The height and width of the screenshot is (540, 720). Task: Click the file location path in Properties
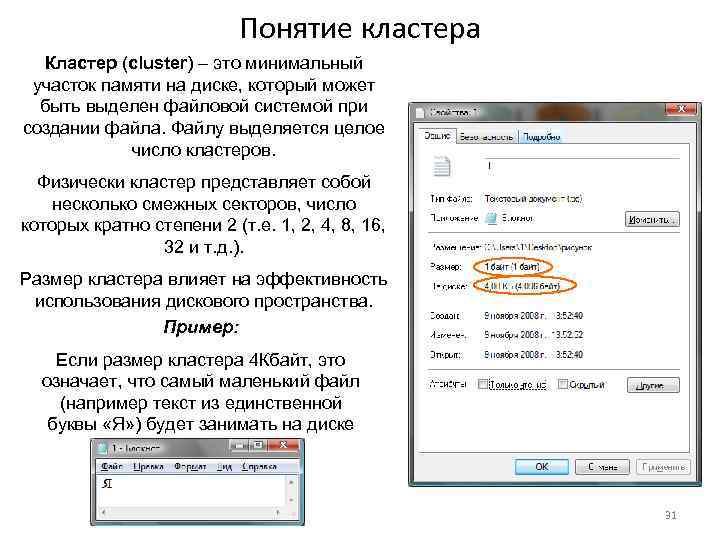click(x=538, y=248)
